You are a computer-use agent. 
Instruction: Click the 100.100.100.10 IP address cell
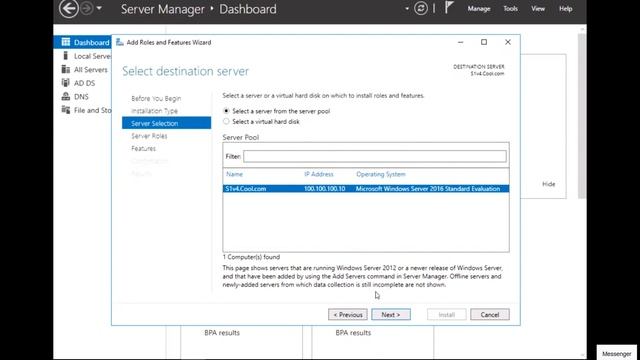click(324, 189)
